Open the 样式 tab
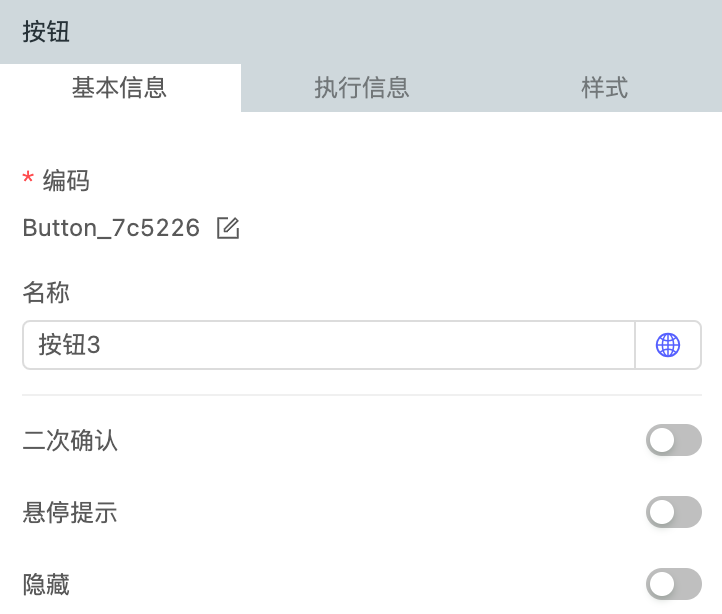722x614 pixels. (604, 88)
